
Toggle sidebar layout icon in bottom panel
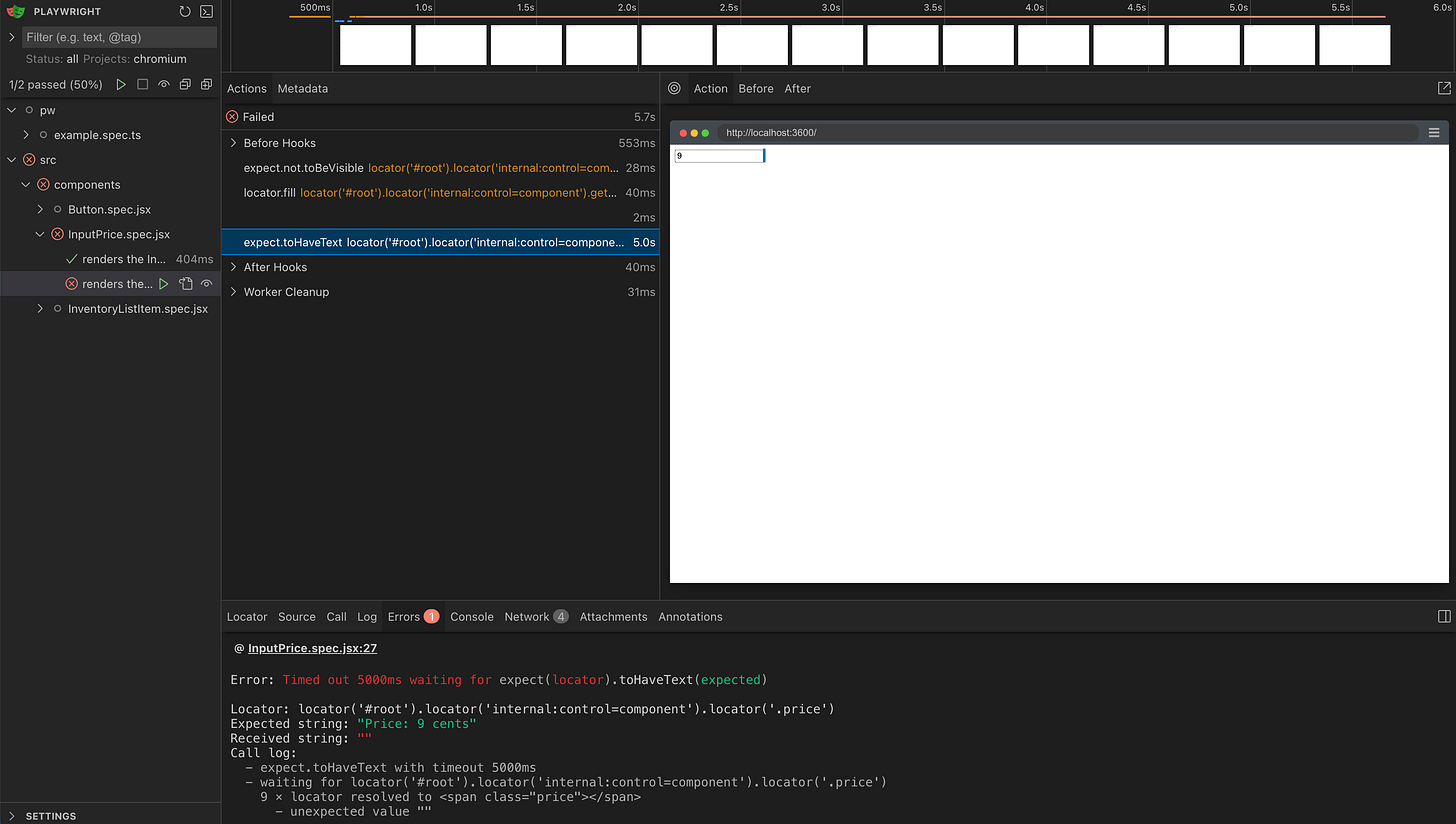(x=1443, y=616)
